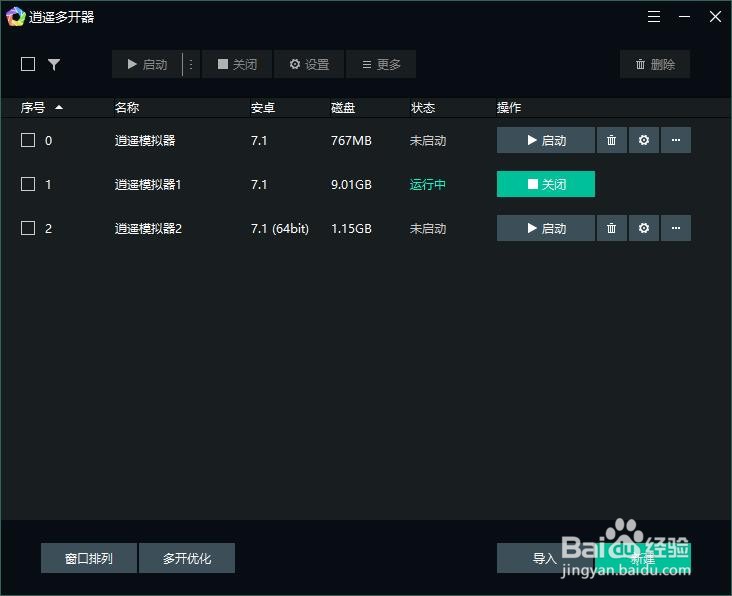The width and height of the screenshot is (732, 596).
Task: Open settings gear for 逍遥模拟器2
Action: pos(644,228)
